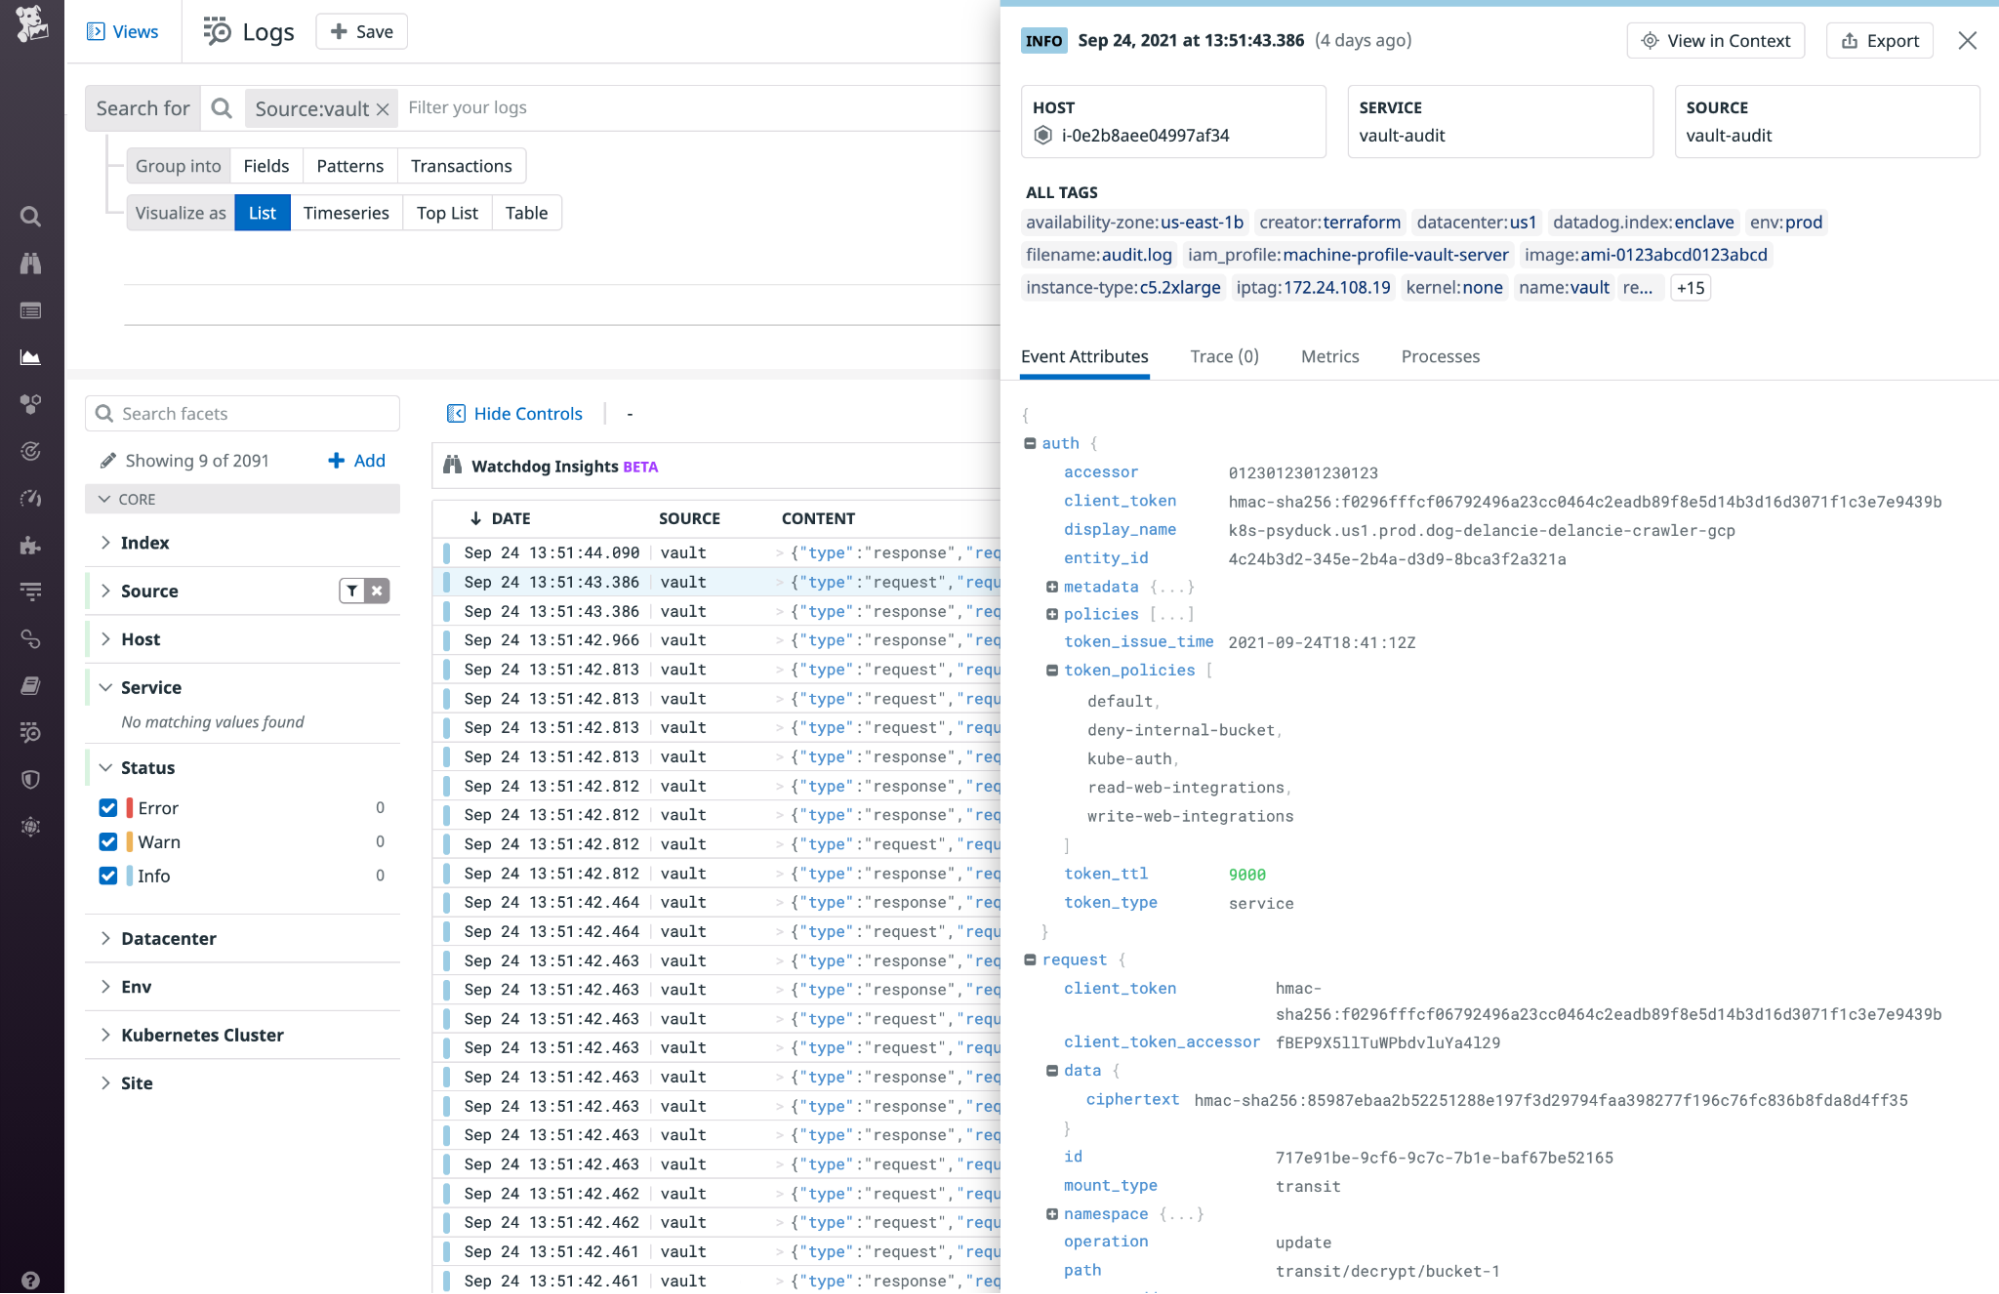Screen dimensions: 1999x1294
Task: Collapse the auth object in Event Attributes
Action: [x=1033, y=442]
